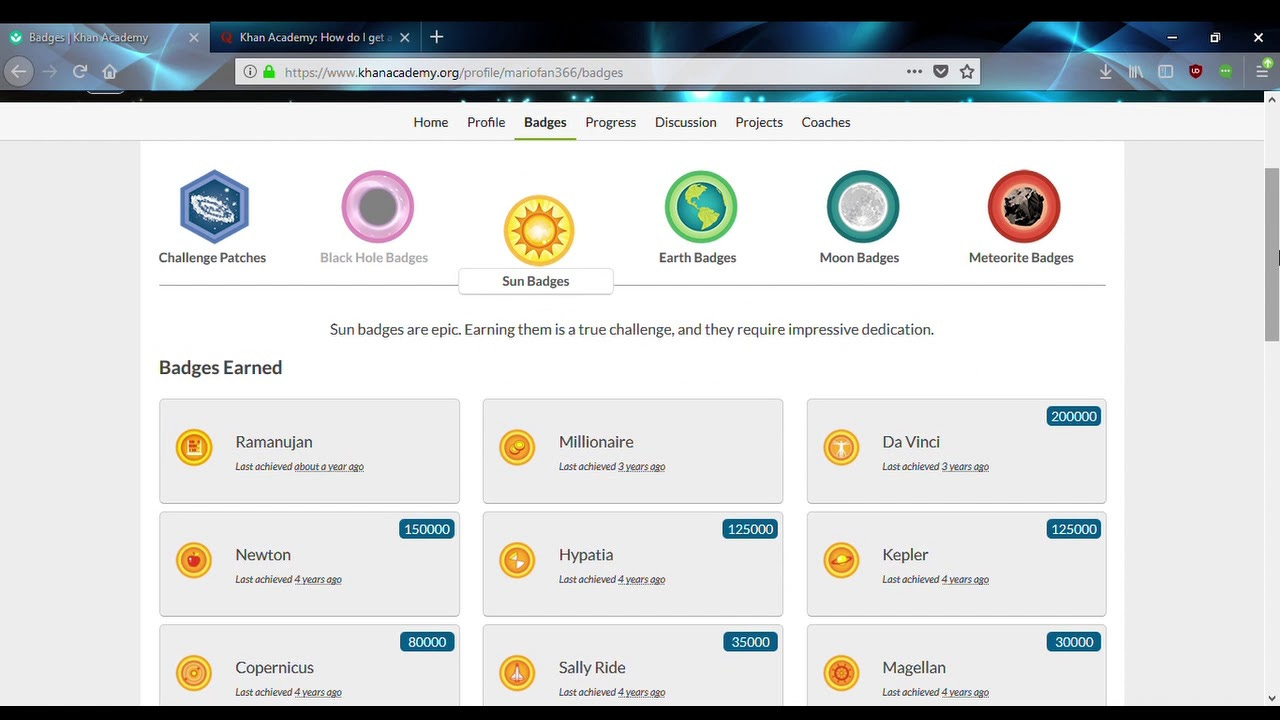
Task: Click the 35000 points tag on Sally Ride
Action: [750, 642]
